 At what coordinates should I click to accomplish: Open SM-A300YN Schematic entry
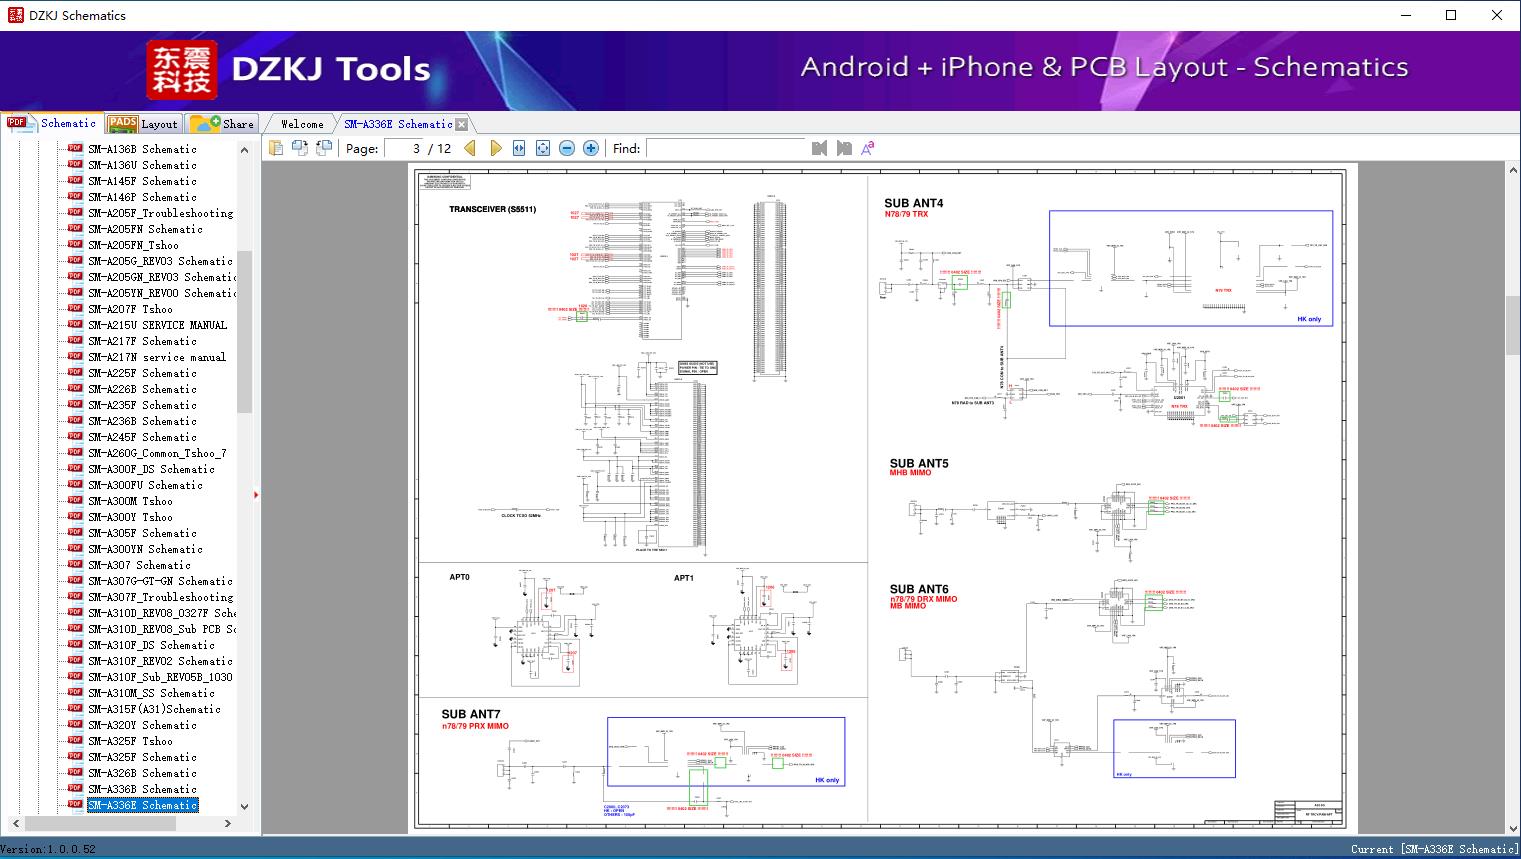click(x=145, y=549)
